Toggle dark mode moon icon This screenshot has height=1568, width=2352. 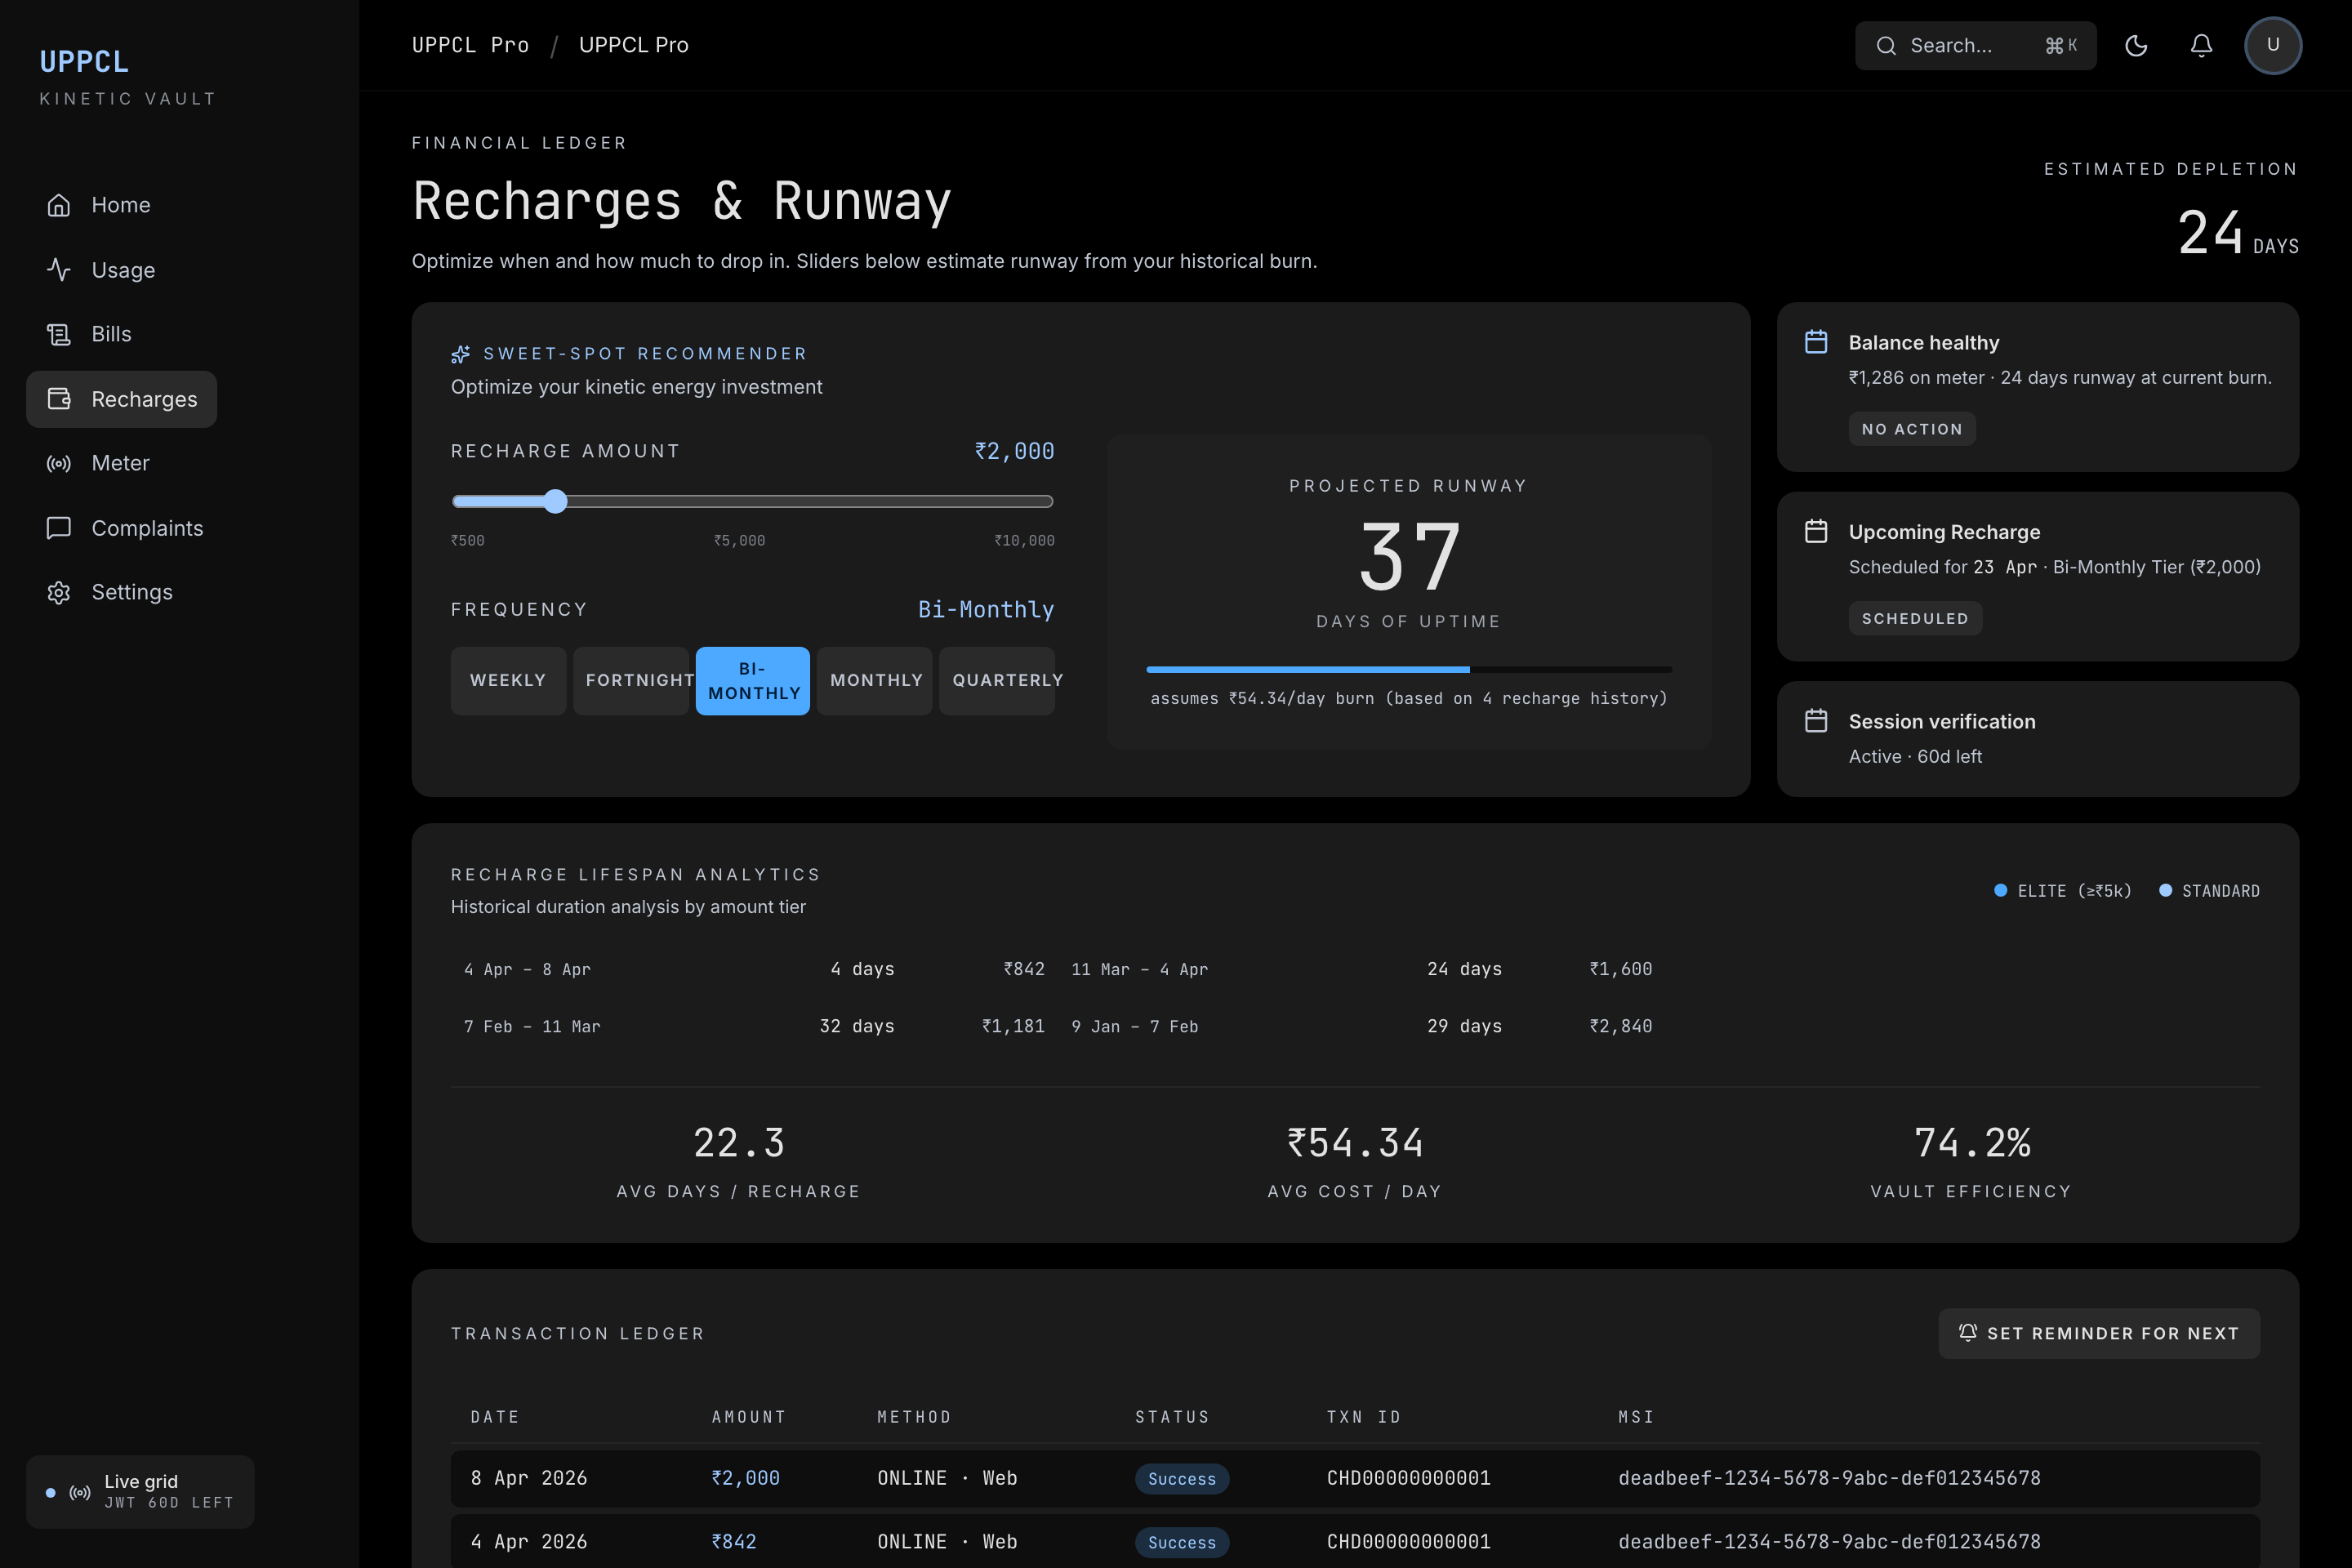pyautogui.click(x=2135, y=46)
